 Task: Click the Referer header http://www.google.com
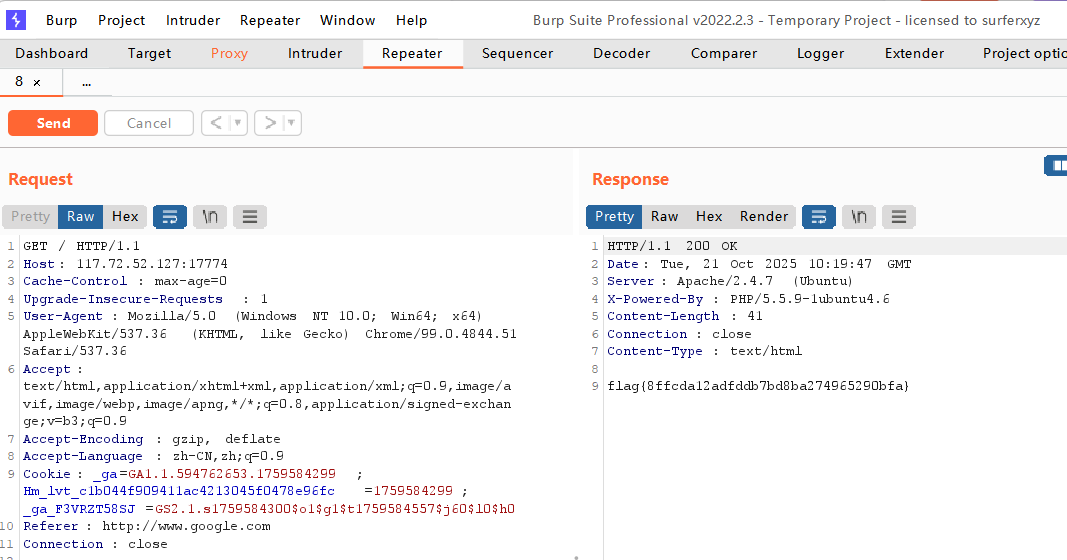coord(146,526)
